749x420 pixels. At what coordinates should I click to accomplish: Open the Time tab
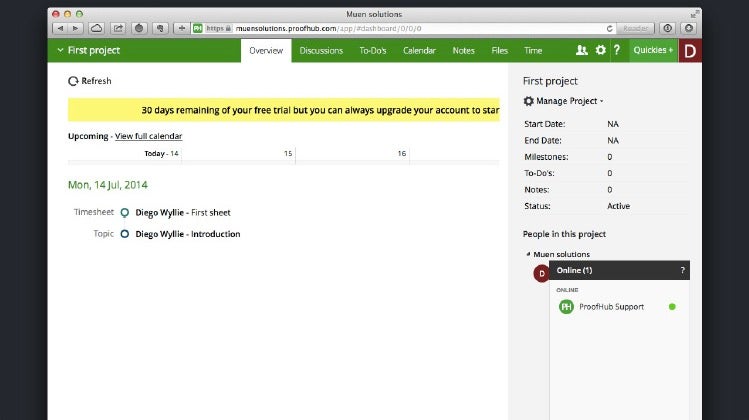click(x=533, y=51)
